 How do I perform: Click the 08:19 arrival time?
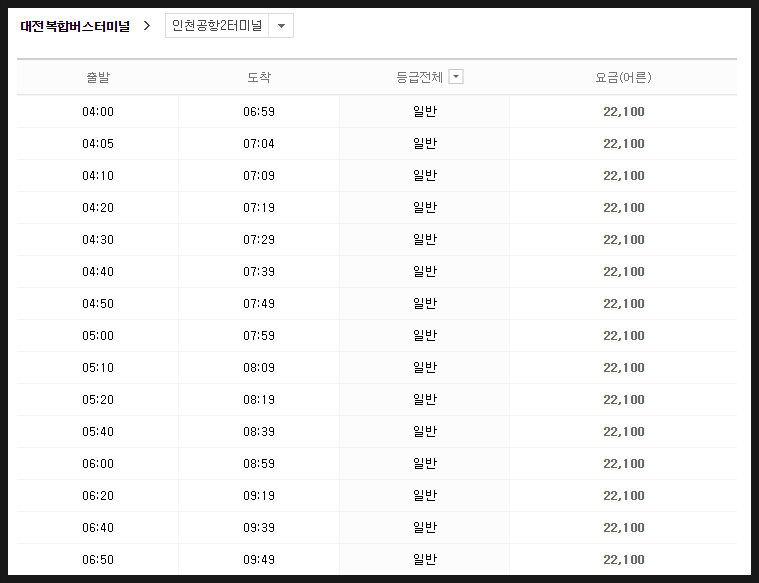[x=259, y=399]
